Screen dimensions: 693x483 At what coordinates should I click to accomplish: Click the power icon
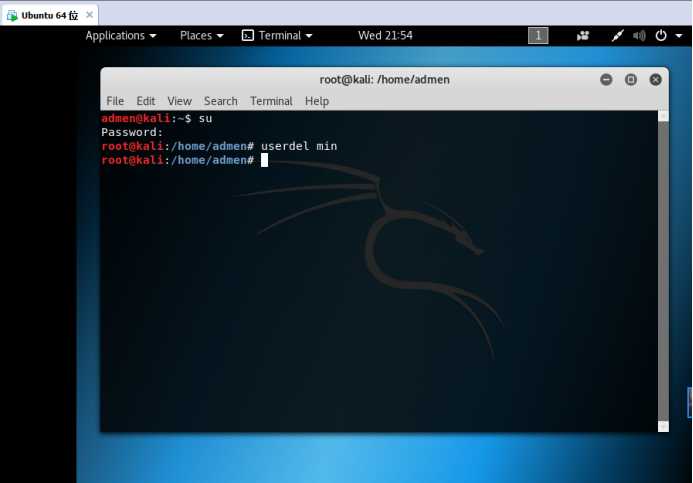pos(661,35)
